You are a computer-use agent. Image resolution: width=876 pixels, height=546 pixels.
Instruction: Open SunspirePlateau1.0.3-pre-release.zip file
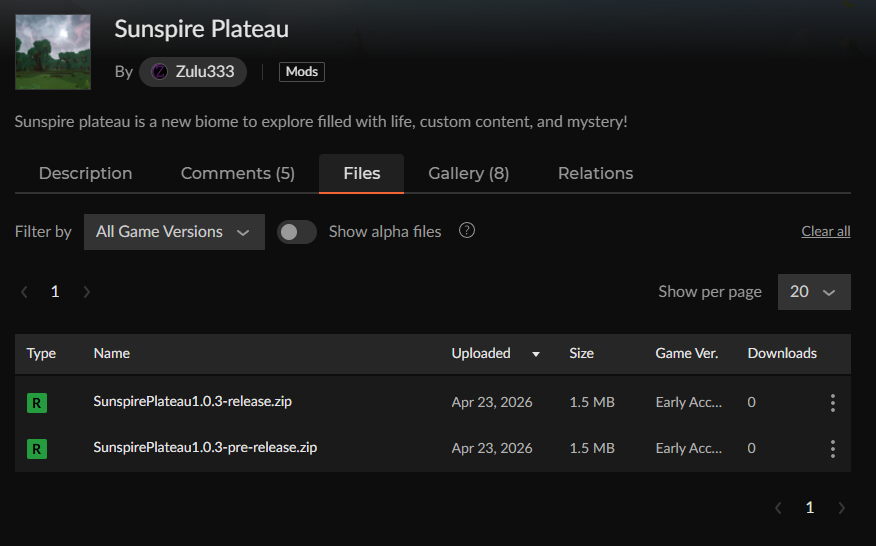pos(205,447)
